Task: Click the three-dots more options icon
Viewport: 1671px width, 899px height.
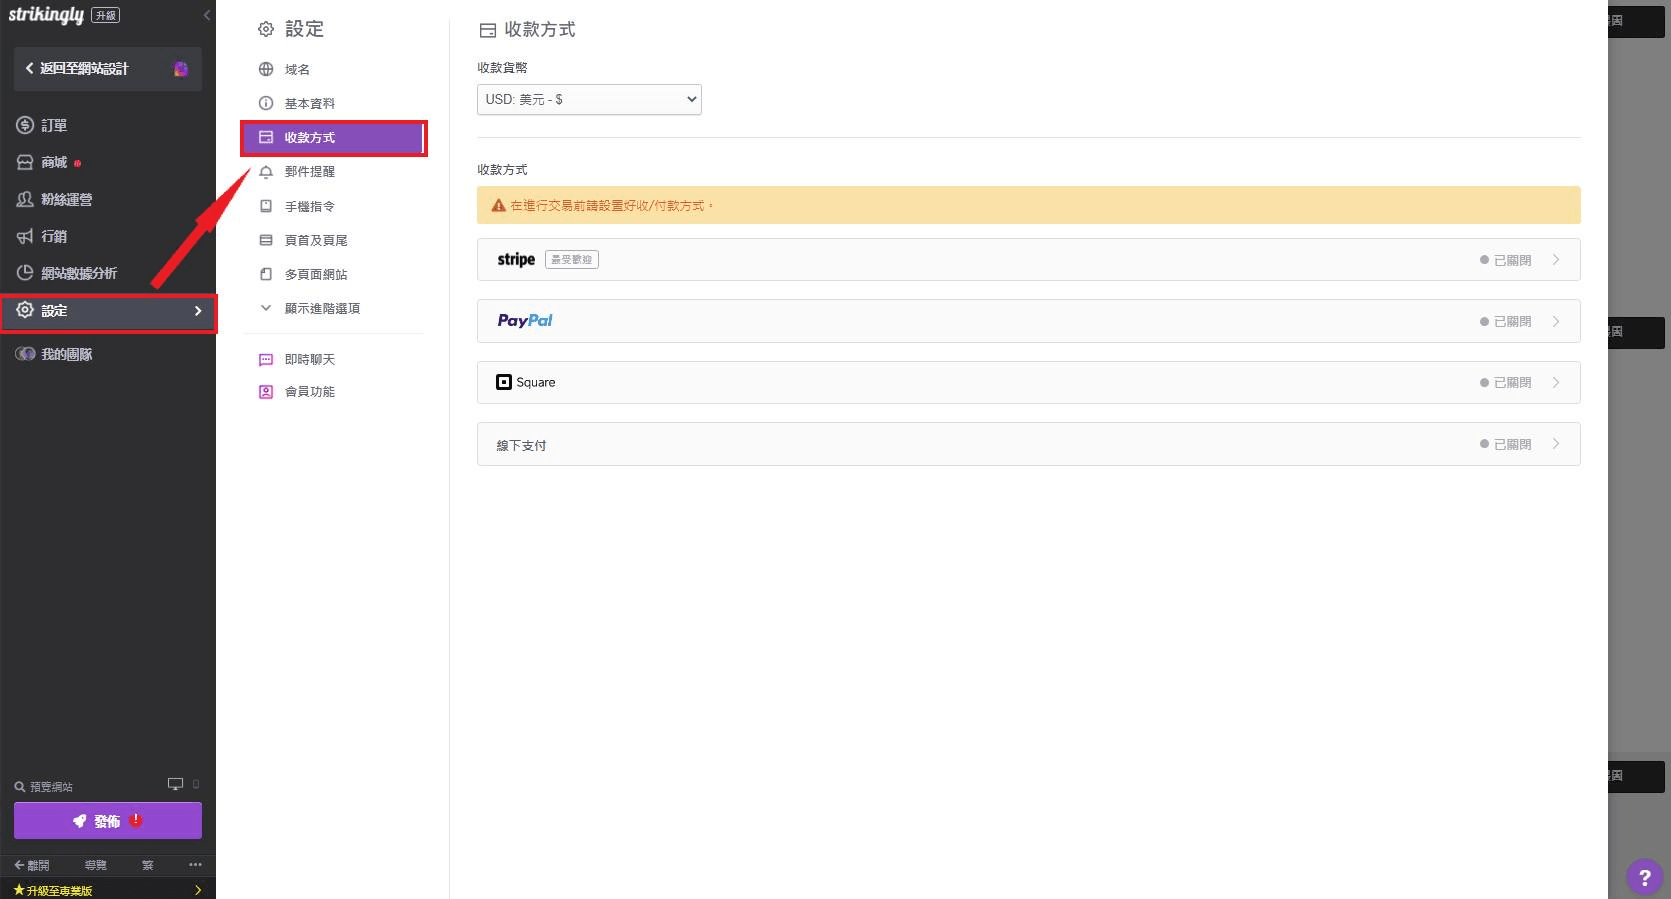Action: click(195, 865)
